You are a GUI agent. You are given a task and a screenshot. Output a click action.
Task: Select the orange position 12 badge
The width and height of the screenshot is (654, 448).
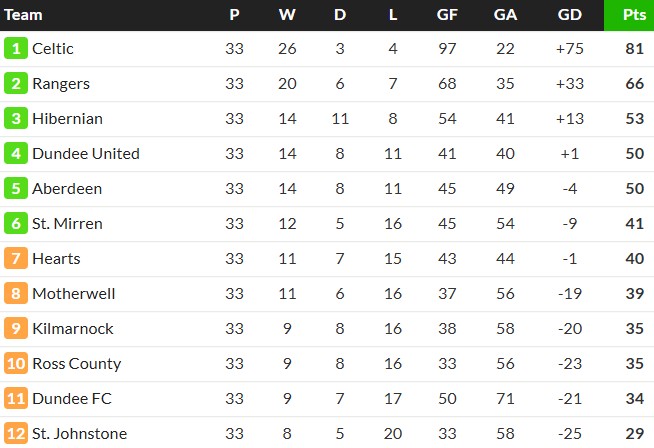click(x=16, y=433)
